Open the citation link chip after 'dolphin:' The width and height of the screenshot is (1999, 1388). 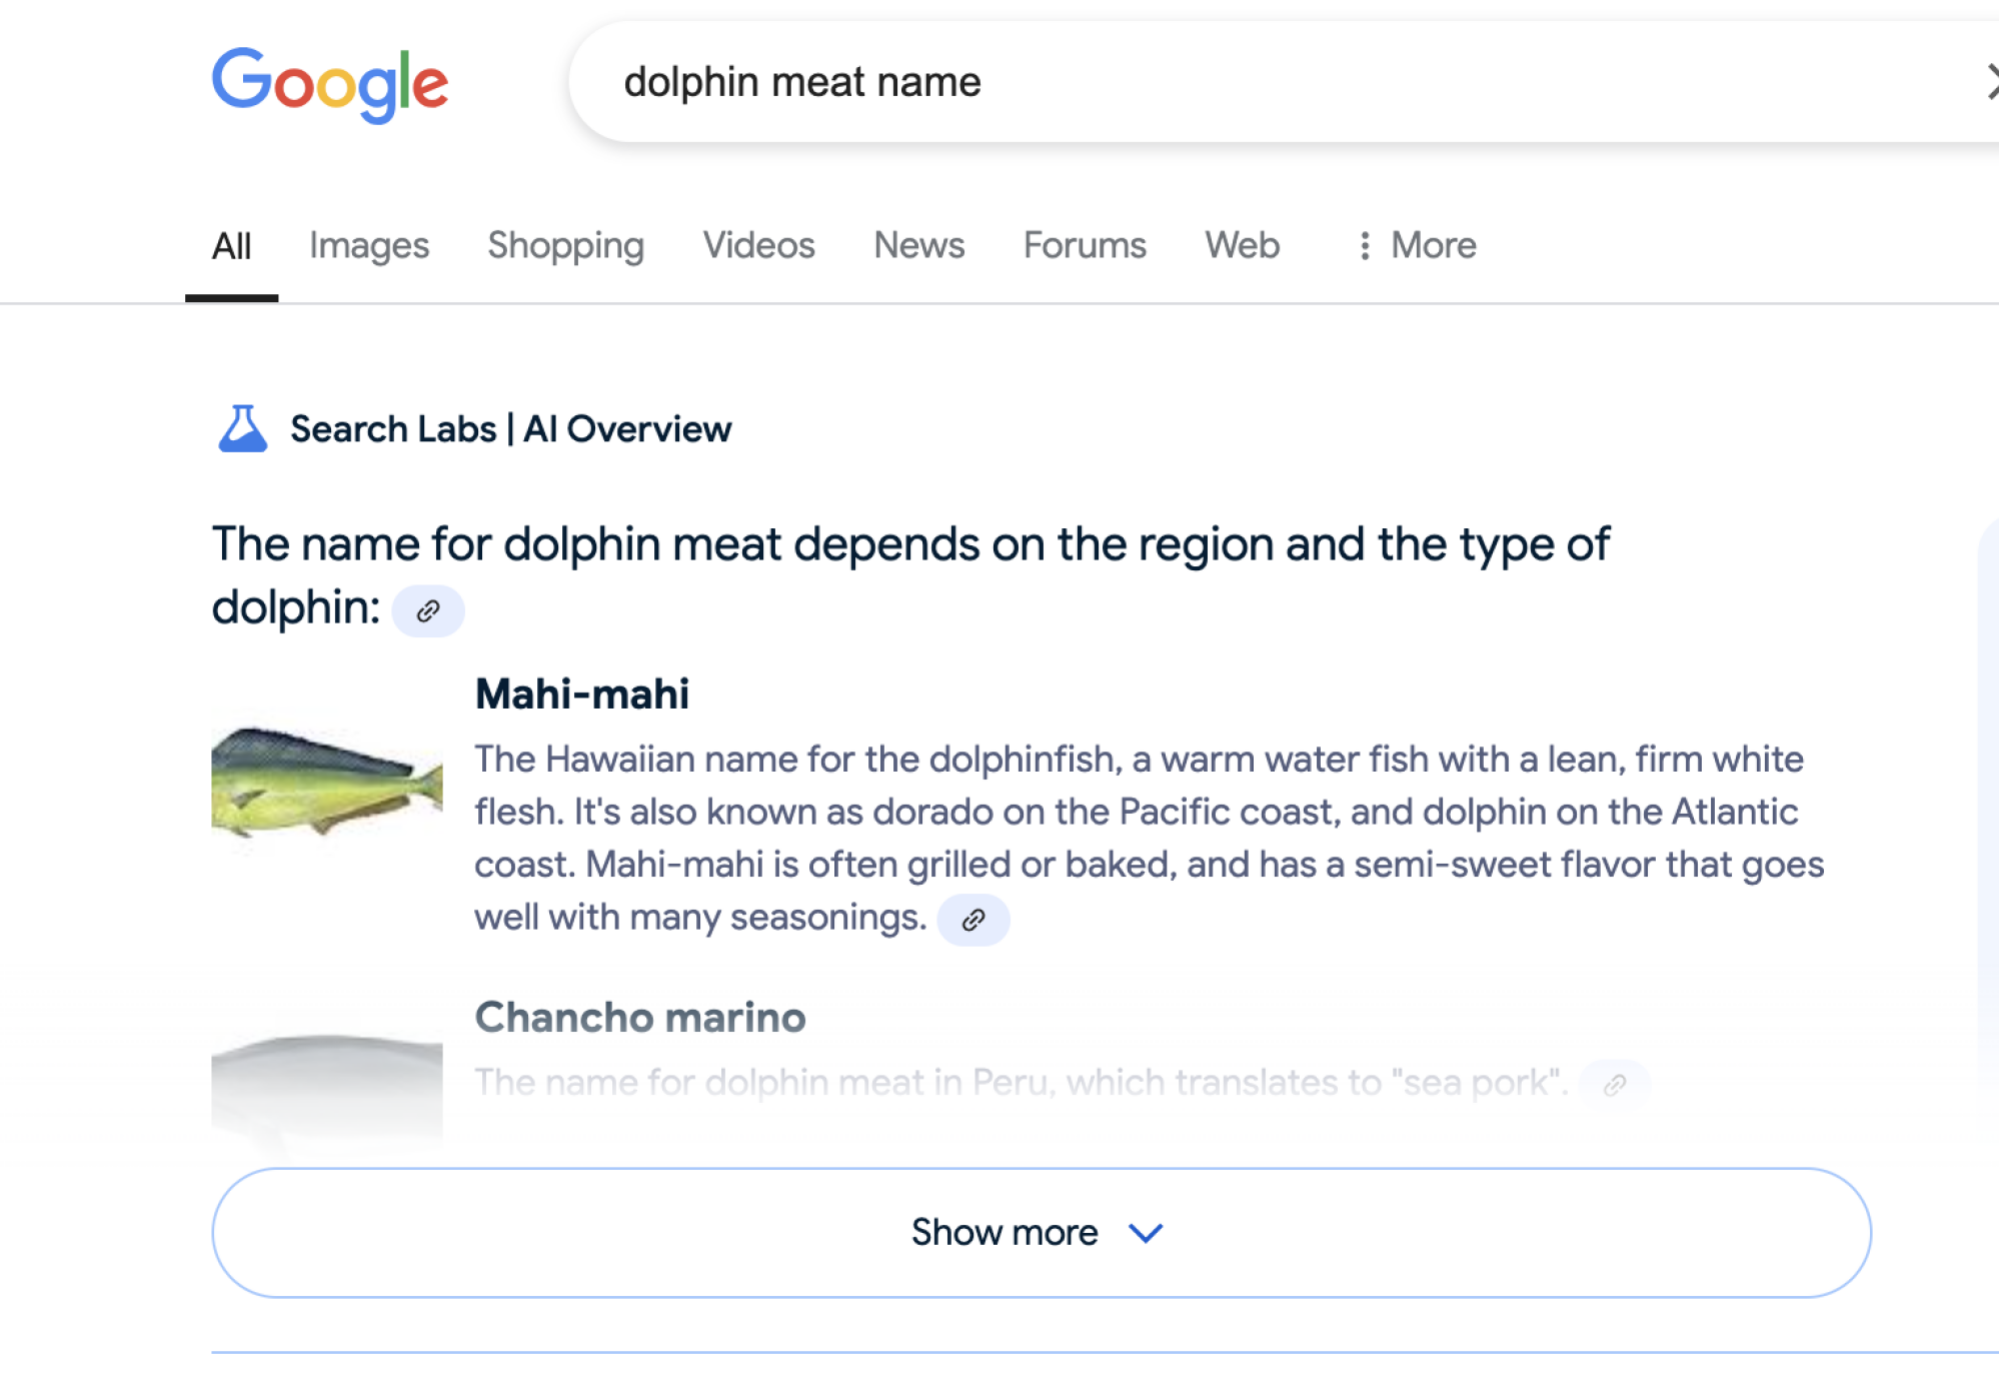point(428,611)
